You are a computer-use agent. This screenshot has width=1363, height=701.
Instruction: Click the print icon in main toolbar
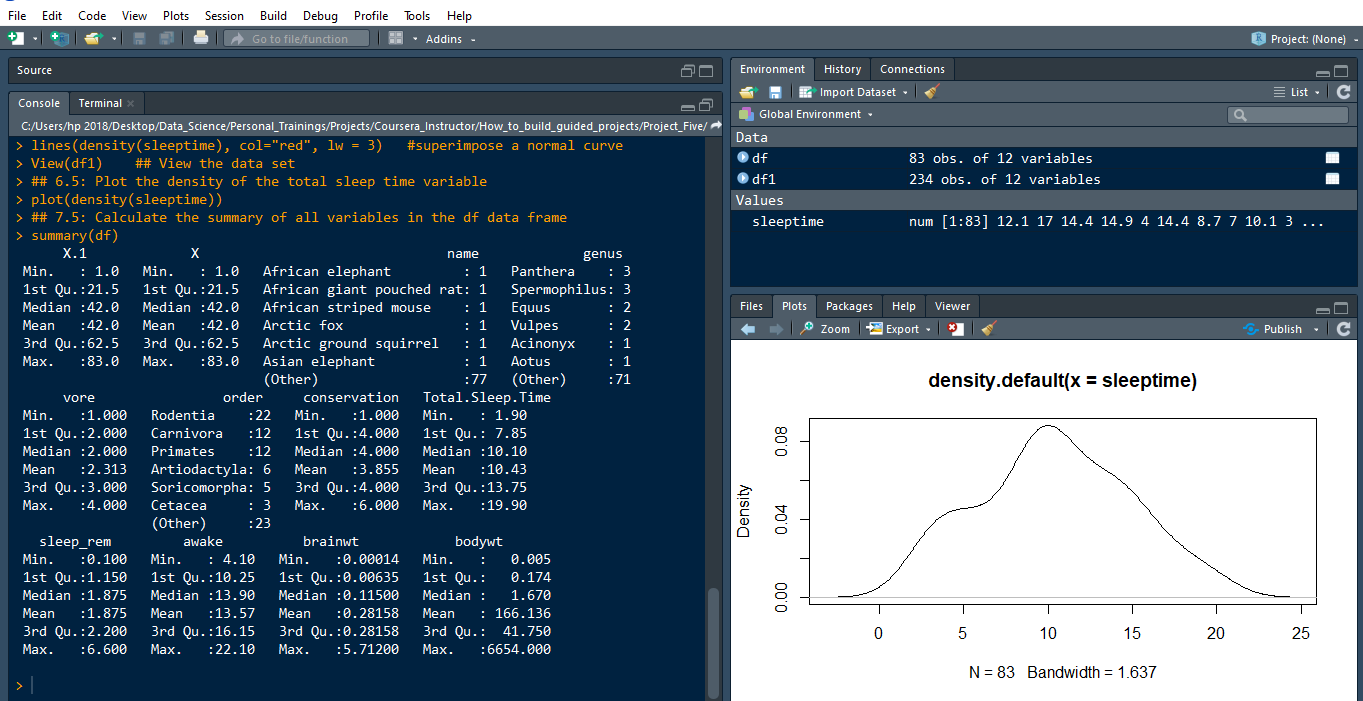(x=201, y=38)
